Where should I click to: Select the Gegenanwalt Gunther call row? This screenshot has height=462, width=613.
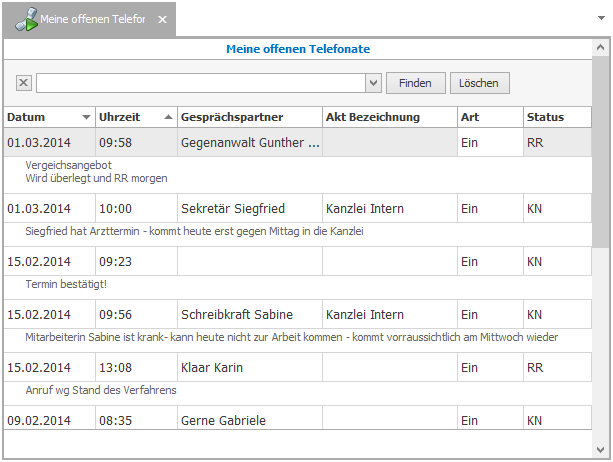click(x=250, y=143)
